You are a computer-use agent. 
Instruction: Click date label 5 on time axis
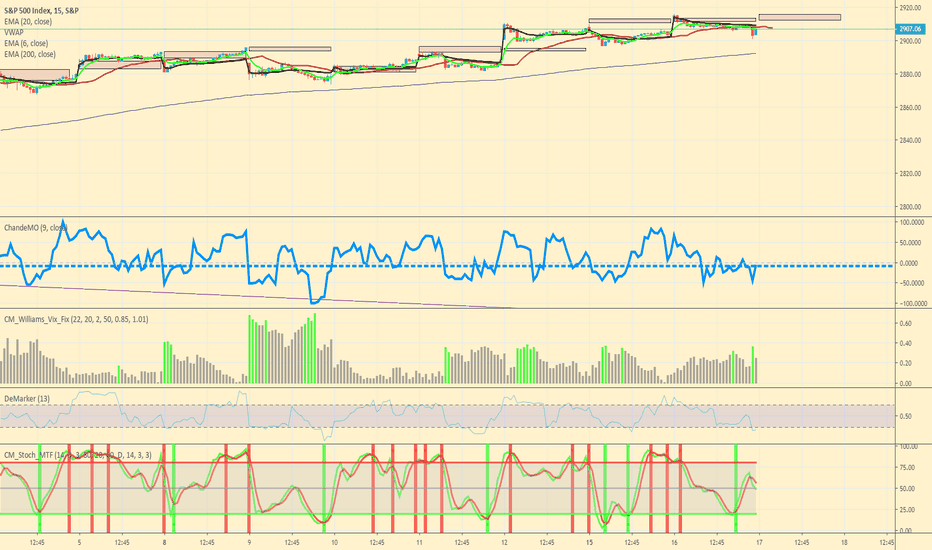pyautogui.click(x=79, y=542)
